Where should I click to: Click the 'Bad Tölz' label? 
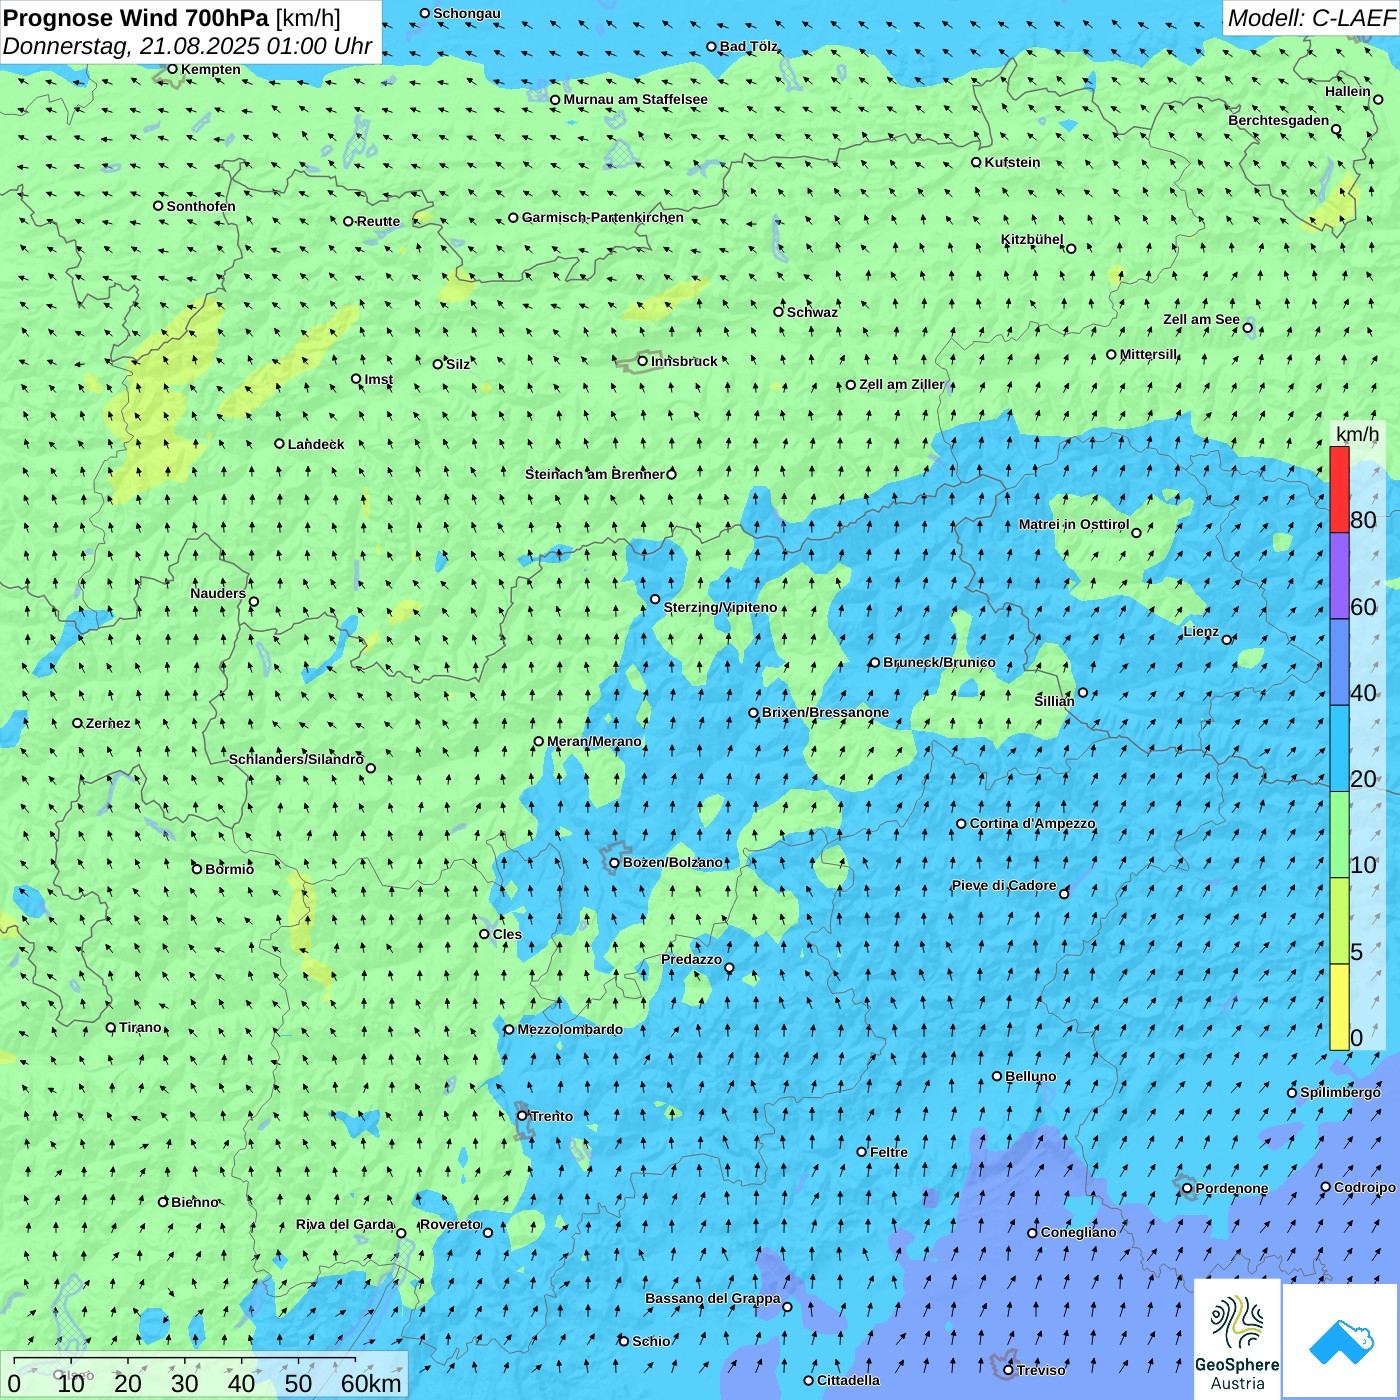[749, 46]
